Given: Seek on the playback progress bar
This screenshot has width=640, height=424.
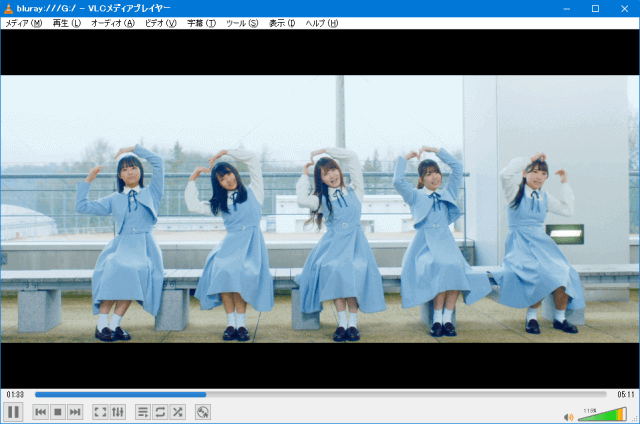Looking at the screenshot, I should (321, 395).
